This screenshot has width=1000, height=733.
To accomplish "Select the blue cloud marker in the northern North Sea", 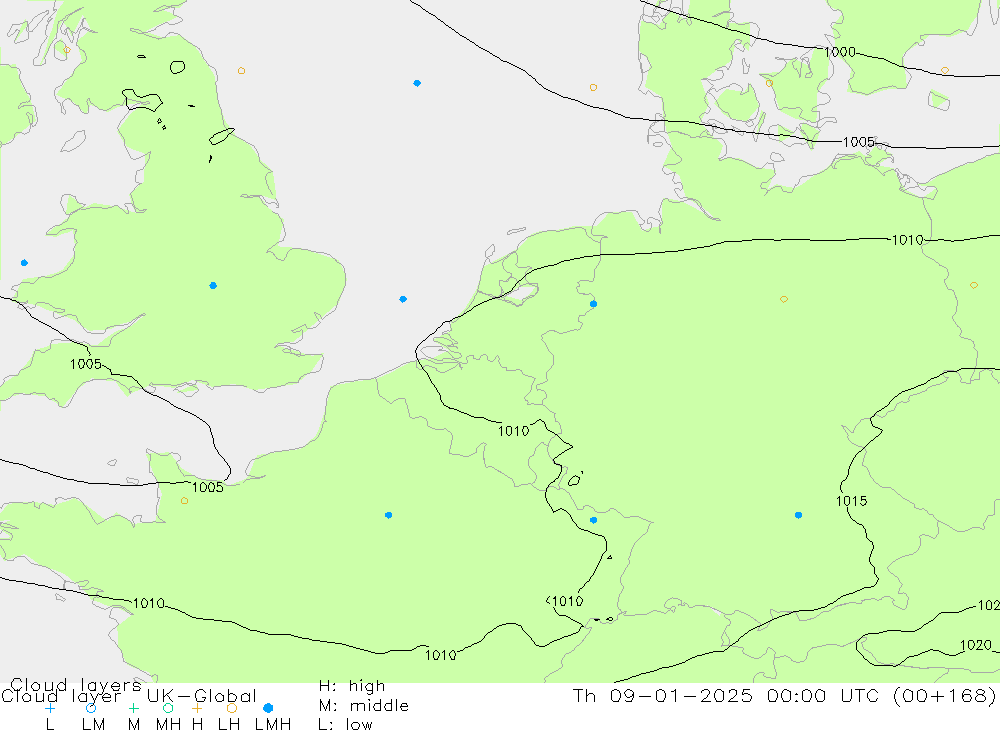I will 417,83.
